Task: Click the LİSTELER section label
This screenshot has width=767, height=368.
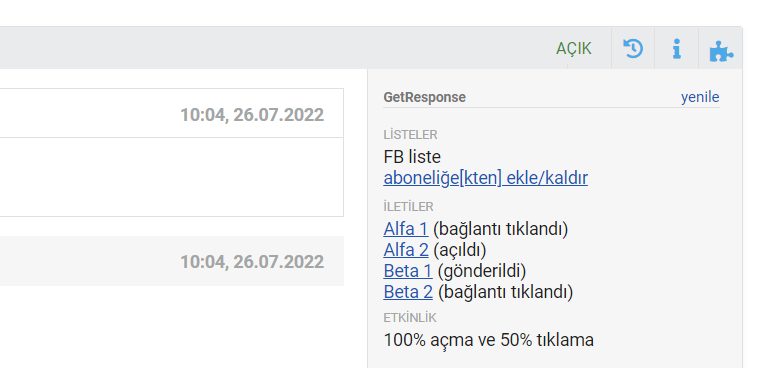Action: click(410, 135)
